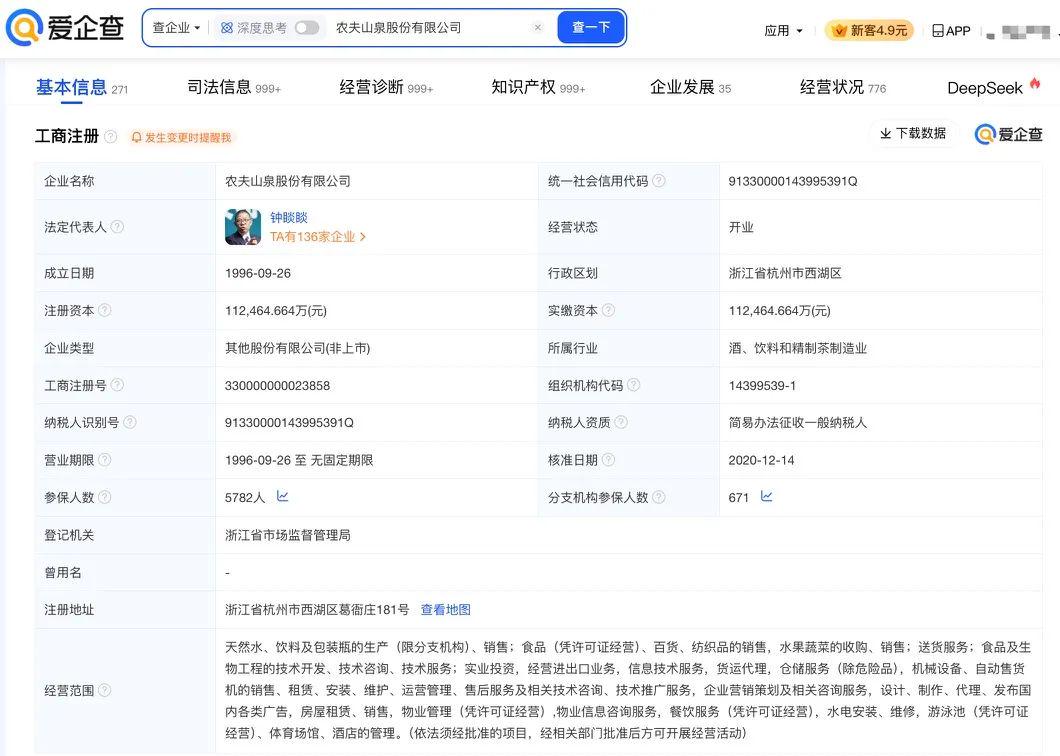Viewport: 1060px width, 756px height.
Task: Click the help icon next to 参保人数
Action: tap(105, 497)
